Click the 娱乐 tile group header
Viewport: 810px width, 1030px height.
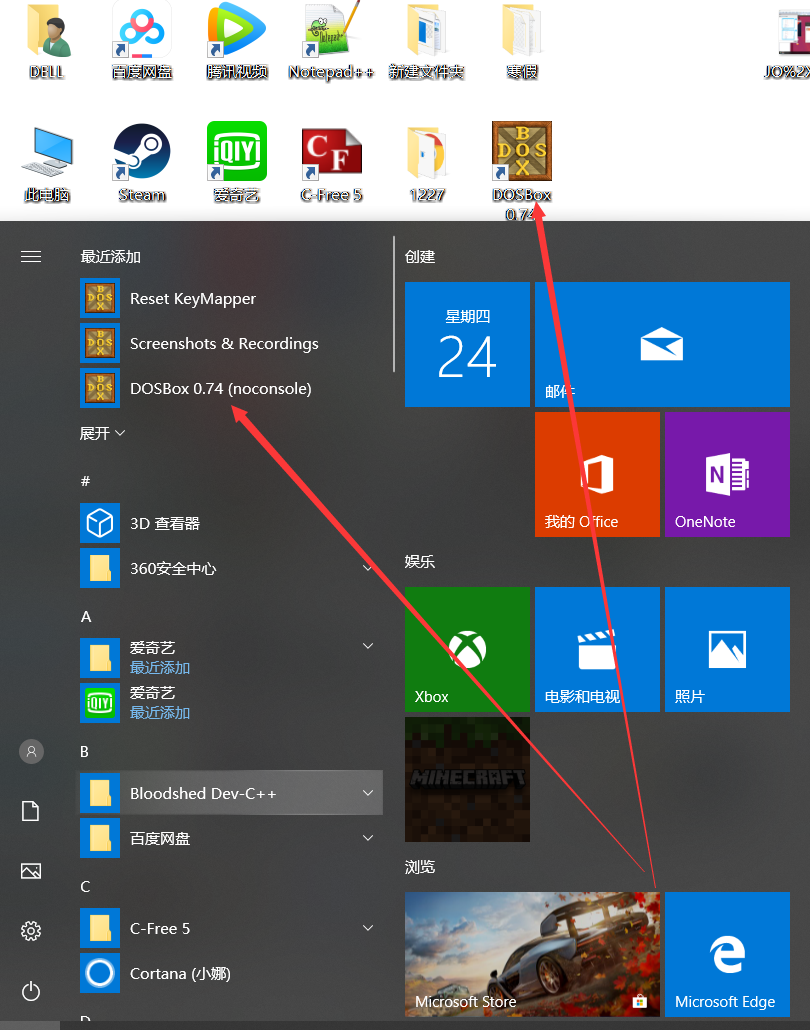pyautogui.click(x=420, y=562)
